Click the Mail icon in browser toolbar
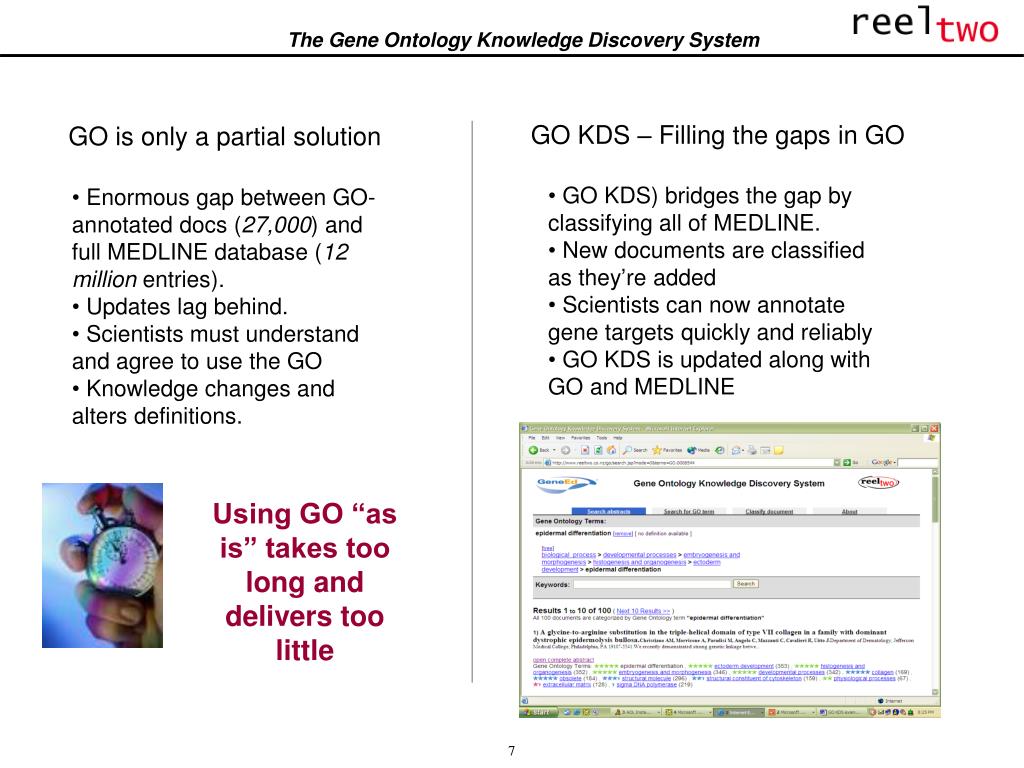The width and height of the screenshot is (1024, 768). (x=736, y=450)
